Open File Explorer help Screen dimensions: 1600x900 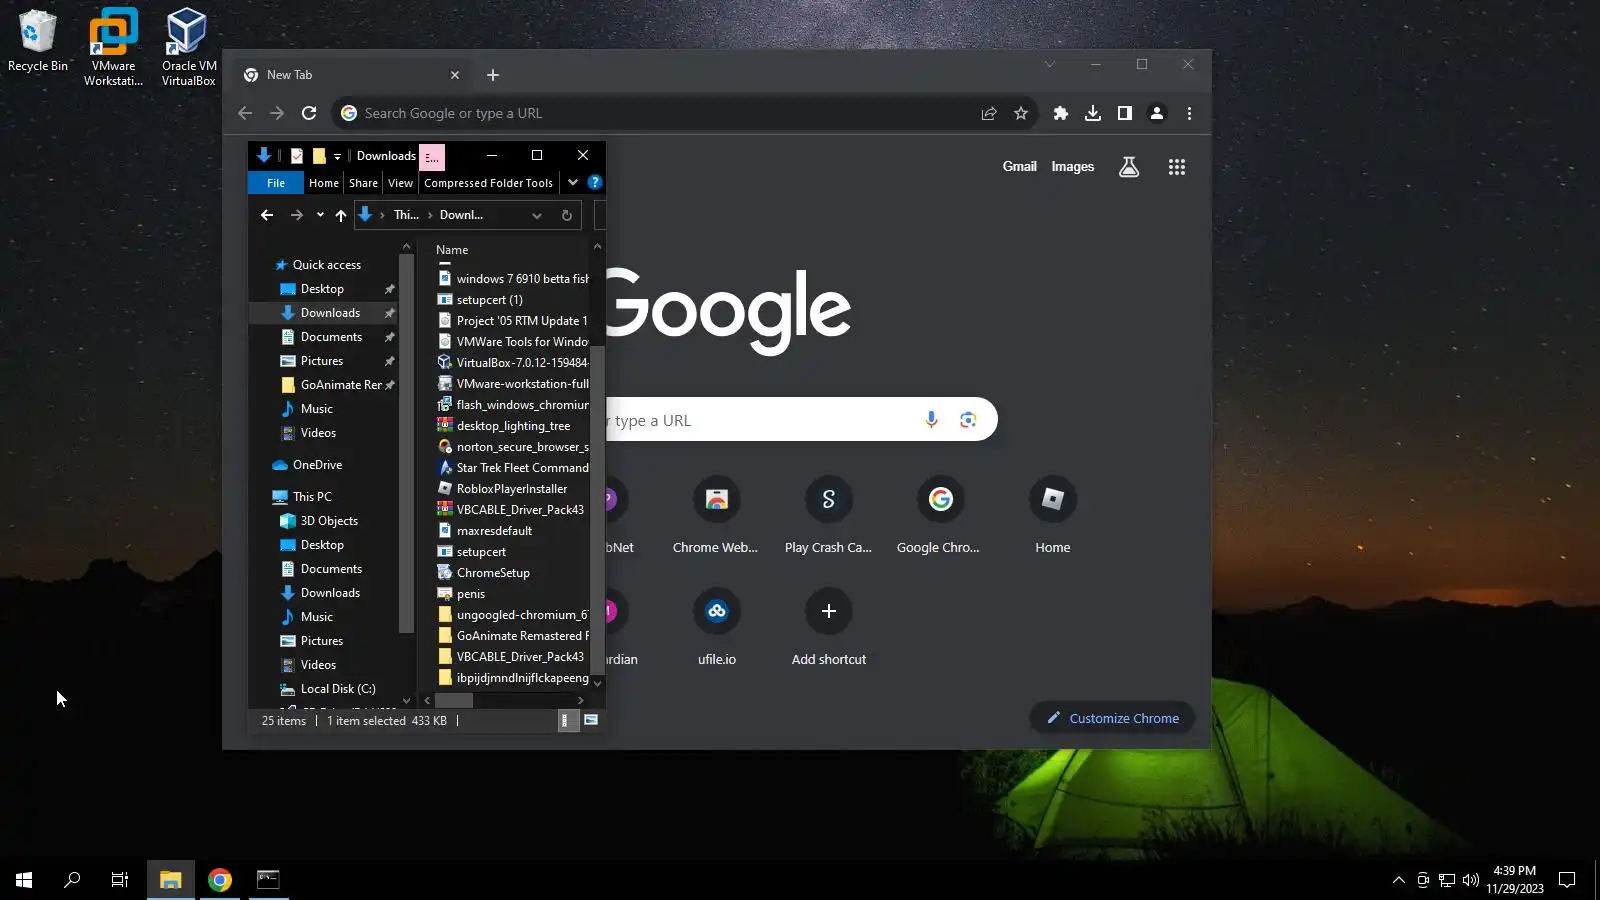pyautogui.click(x=595, y=182)
